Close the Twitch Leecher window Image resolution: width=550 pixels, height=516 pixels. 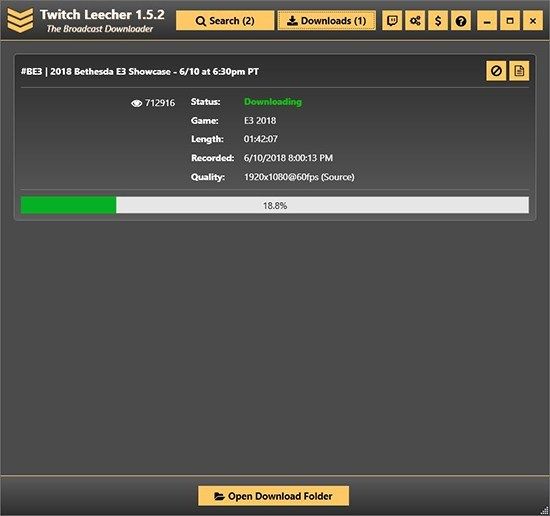pos(533,21)
